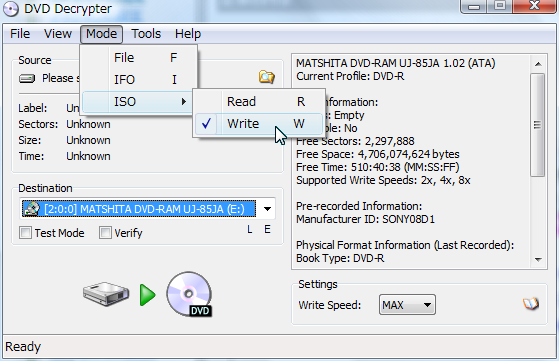Close the open Mode menu
The width and height of the screenshot is (559, 361).
coord(102,34)
